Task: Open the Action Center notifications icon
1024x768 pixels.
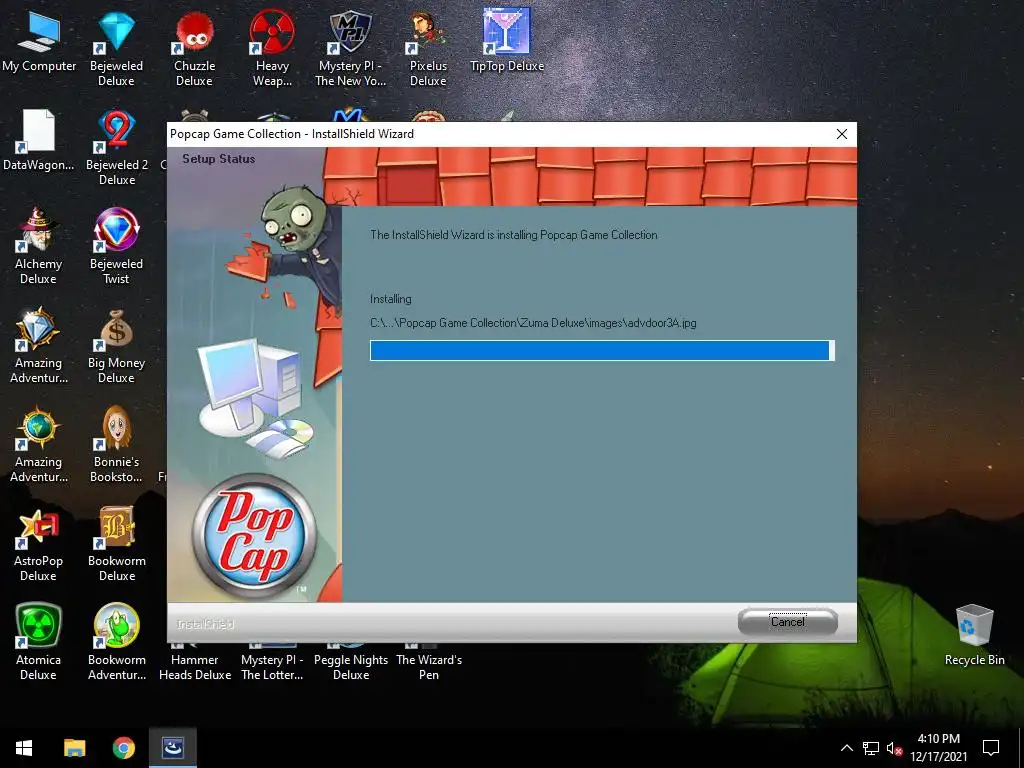Action: pyautogui.click(x=991, y=748)
